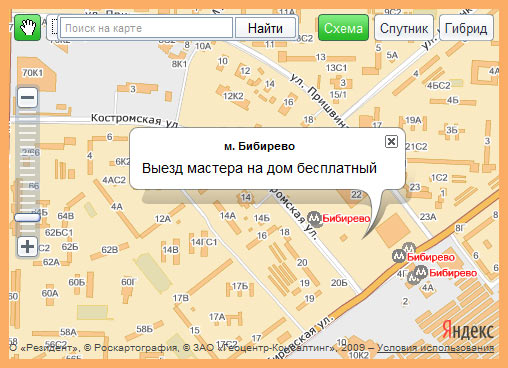Click the Найти search button
This screenshot has width=508, height=368.
pyautogui.click(x=265, y=28)
